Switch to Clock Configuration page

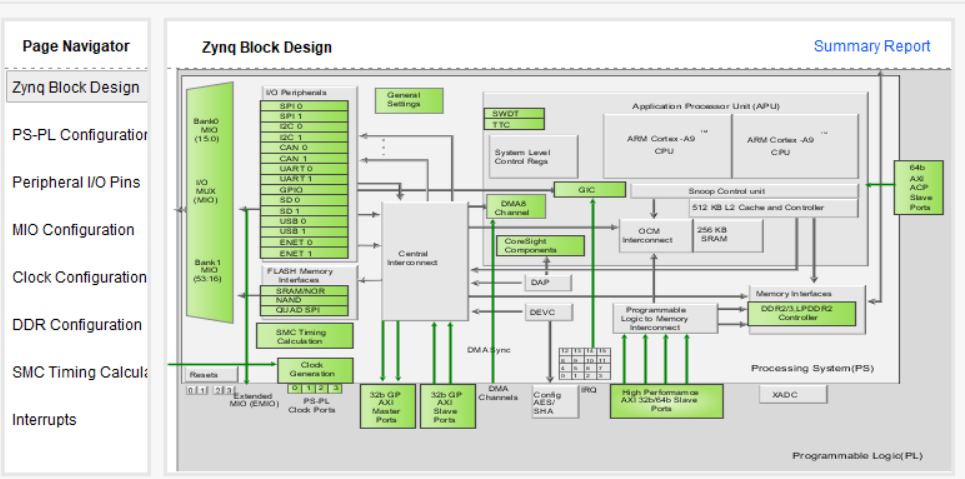click(x=79, y=277)
